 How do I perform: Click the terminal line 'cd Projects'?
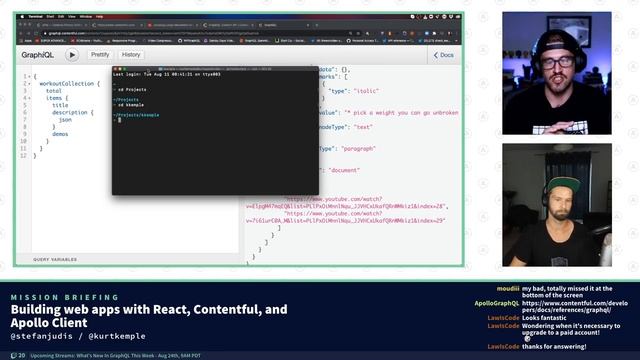131,89
